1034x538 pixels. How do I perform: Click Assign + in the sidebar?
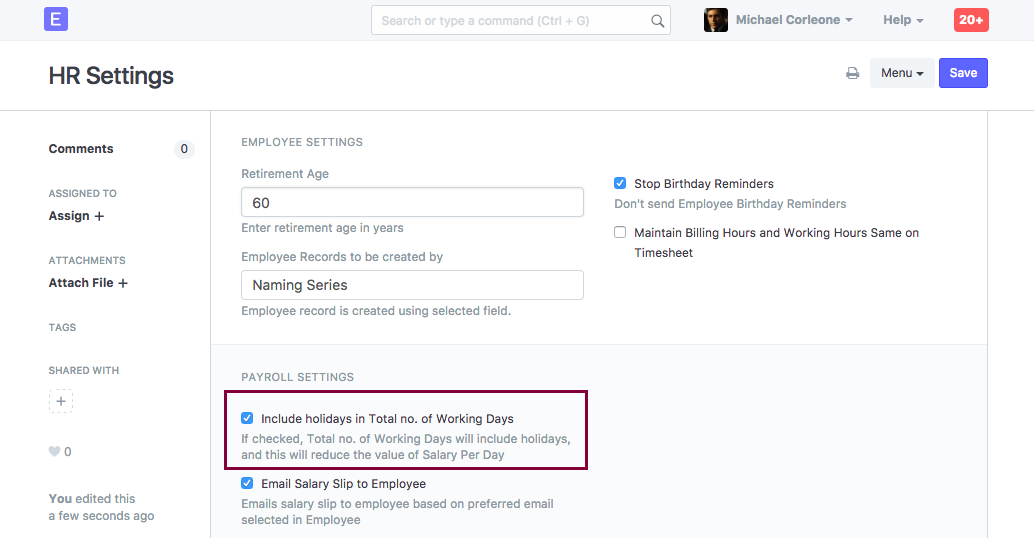[77, 216]
